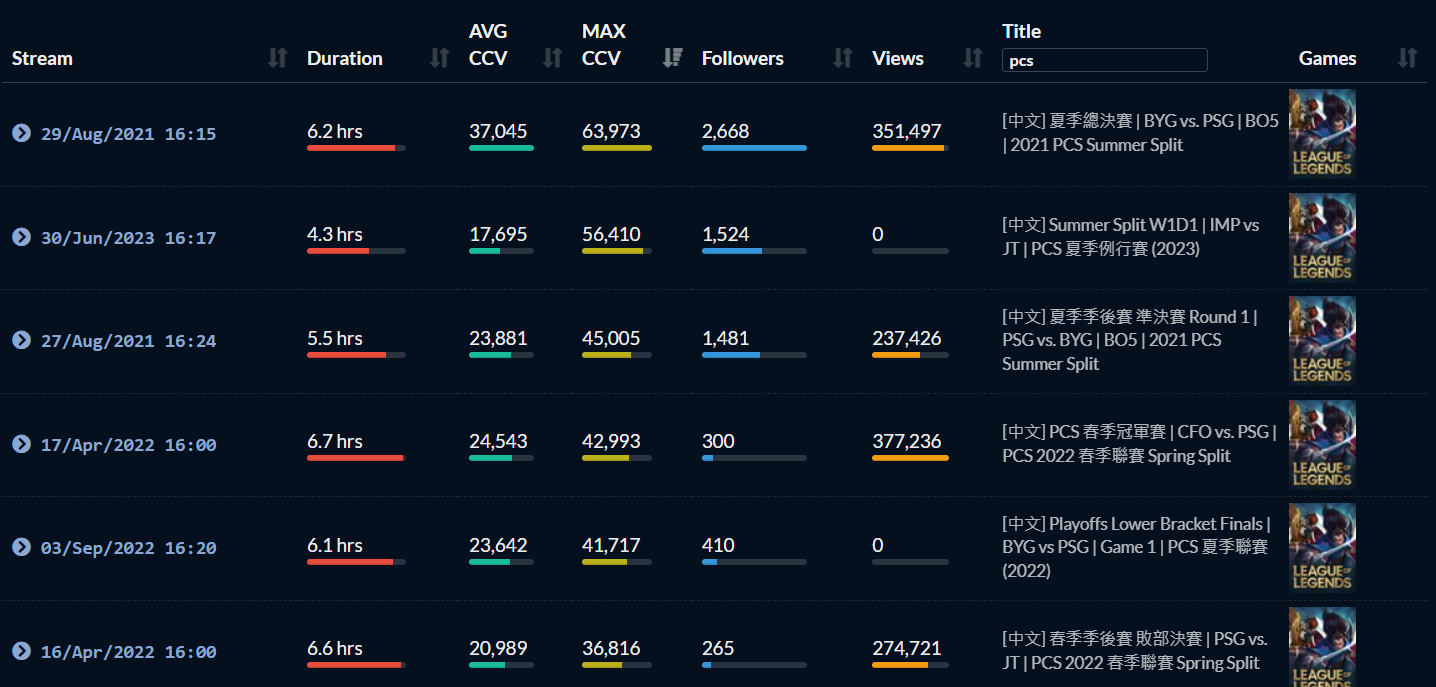This screenshot has width=1436, height=687.
Task: Click the 377,236 views value
Action: tap(907, 441)
